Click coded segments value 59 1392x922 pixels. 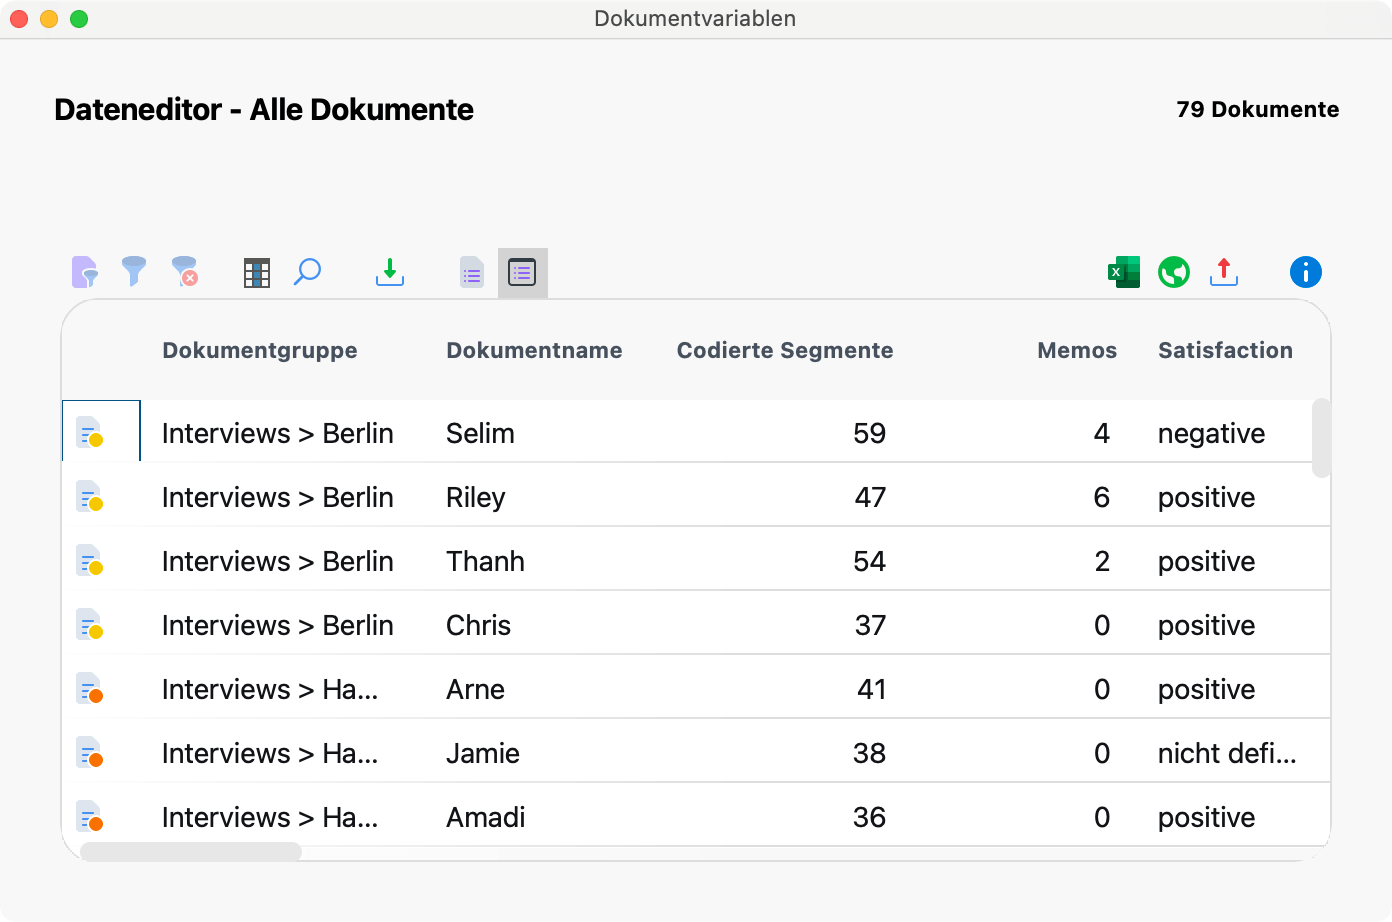870,433
